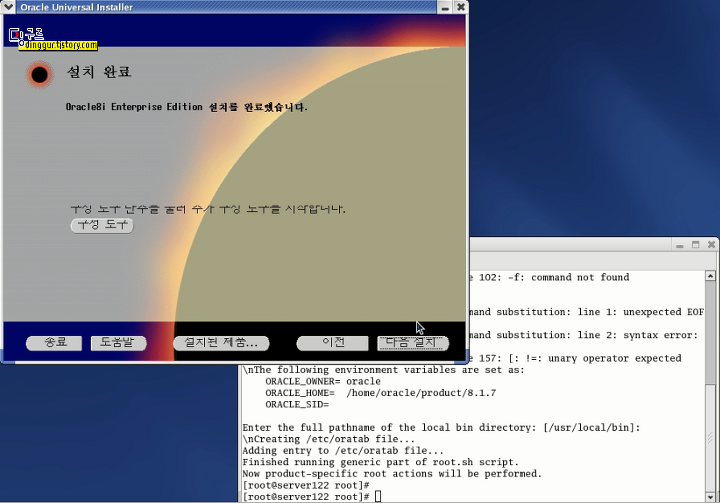Screen dimensions: 720x503
Task: Click the last terminal prompt with cursor
Action: [311, 497]
